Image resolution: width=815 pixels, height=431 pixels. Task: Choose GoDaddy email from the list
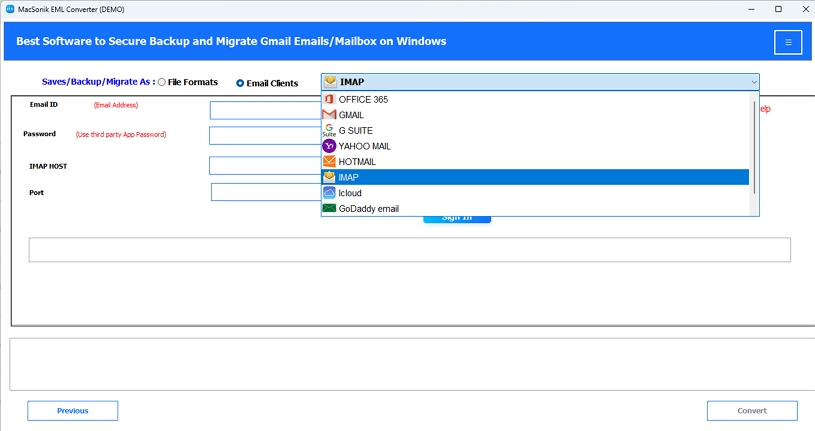pyautogui.click(x=535, y=208)
